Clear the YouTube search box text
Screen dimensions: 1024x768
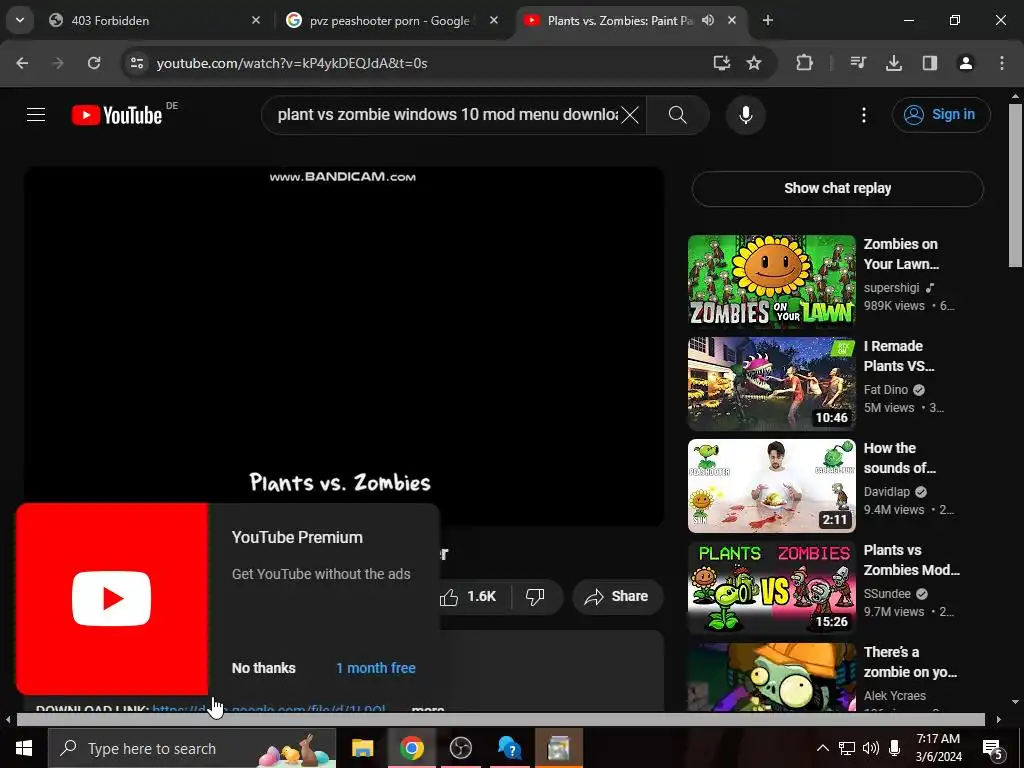630,115
